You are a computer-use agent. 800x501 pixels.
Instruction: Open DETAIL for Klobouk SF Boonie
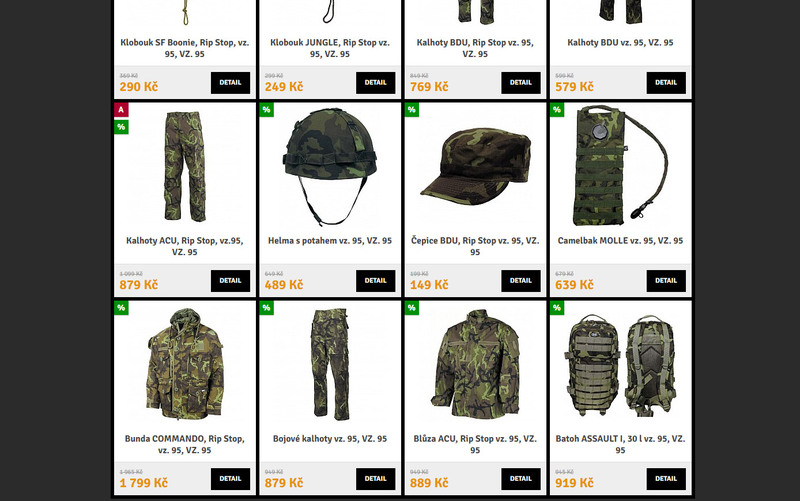pos(231,83)
